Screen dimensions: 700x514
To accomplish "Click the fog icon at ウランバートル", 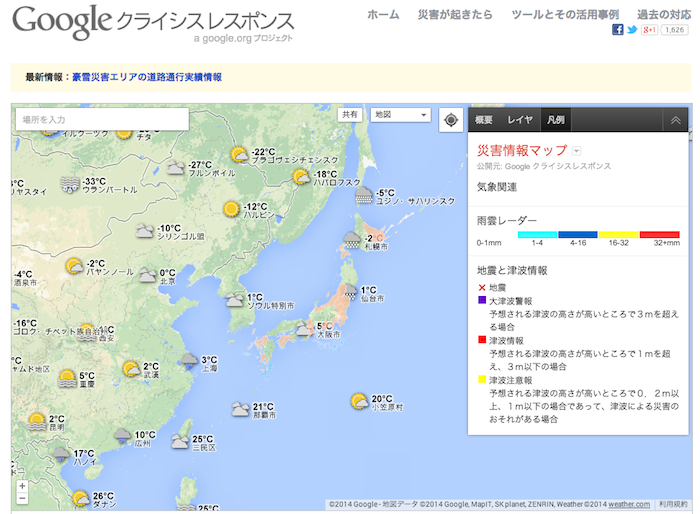I will tap(70, 184).
